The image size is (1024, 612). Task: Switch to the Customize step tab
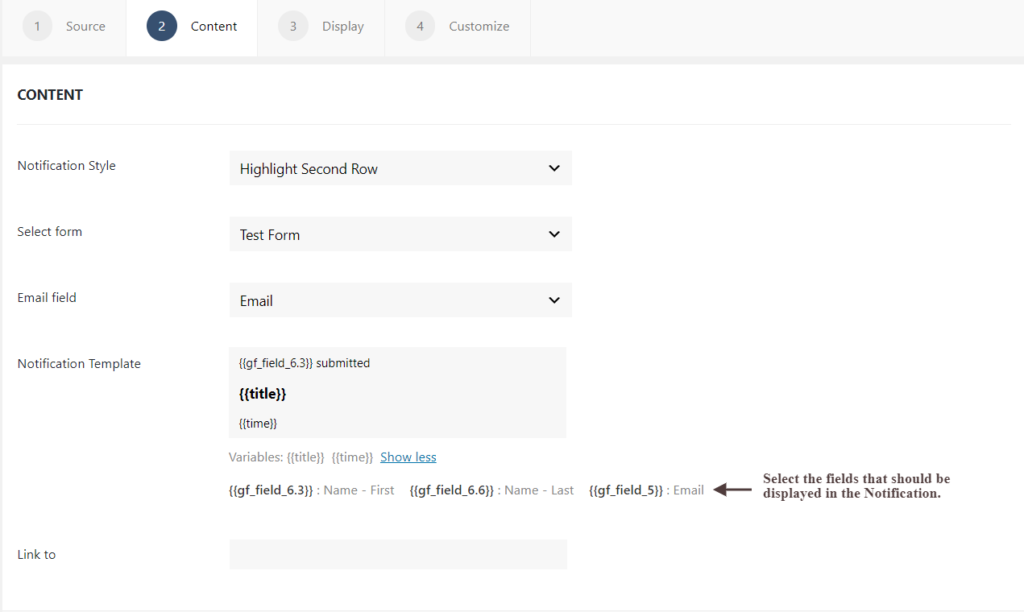(x=457, y=27)
